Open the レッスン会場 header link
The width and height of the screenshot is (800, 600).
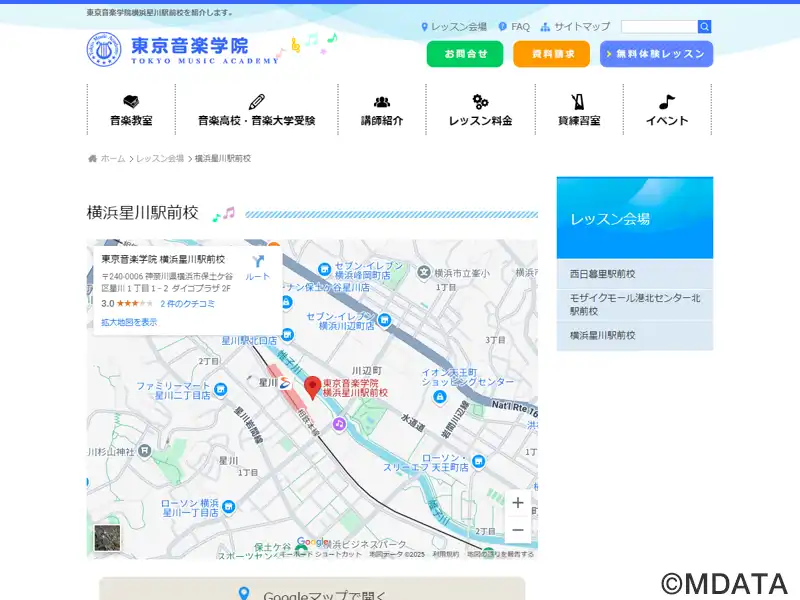pyautogui.click(x=454, y=27)
